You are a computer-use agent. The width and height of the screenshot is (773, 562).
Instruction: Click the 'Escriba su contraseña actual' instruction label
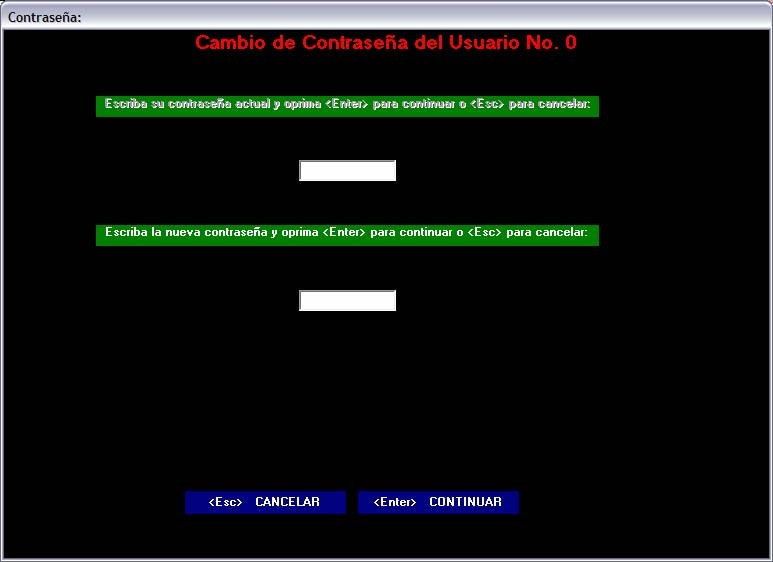[348, 106]
